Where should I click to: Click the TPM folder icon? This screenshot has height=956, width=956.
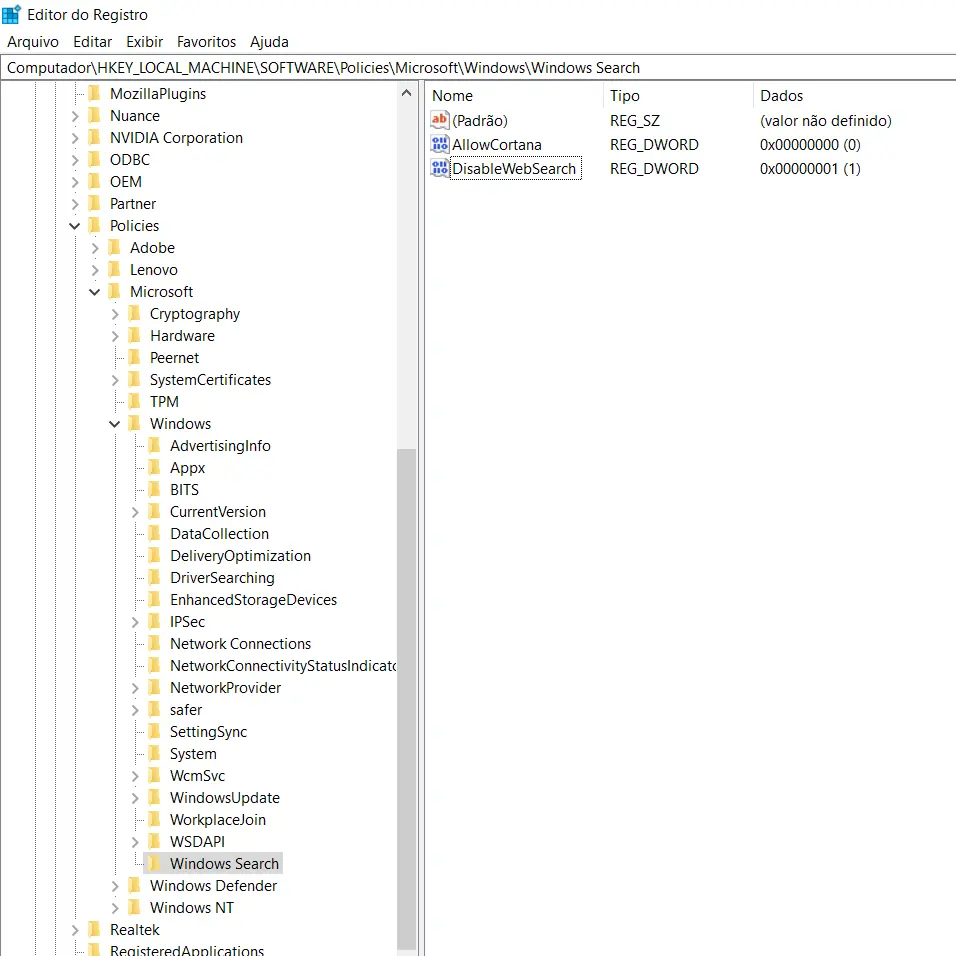coord(135,401)
